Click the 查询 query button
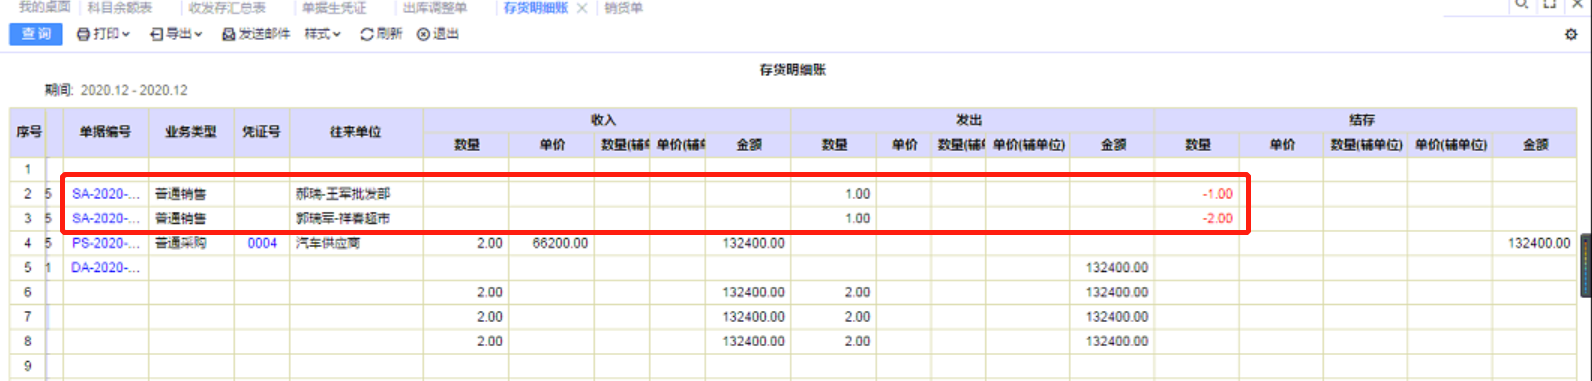The width and height of the screenshot is (1592, 381). (36, 34)
